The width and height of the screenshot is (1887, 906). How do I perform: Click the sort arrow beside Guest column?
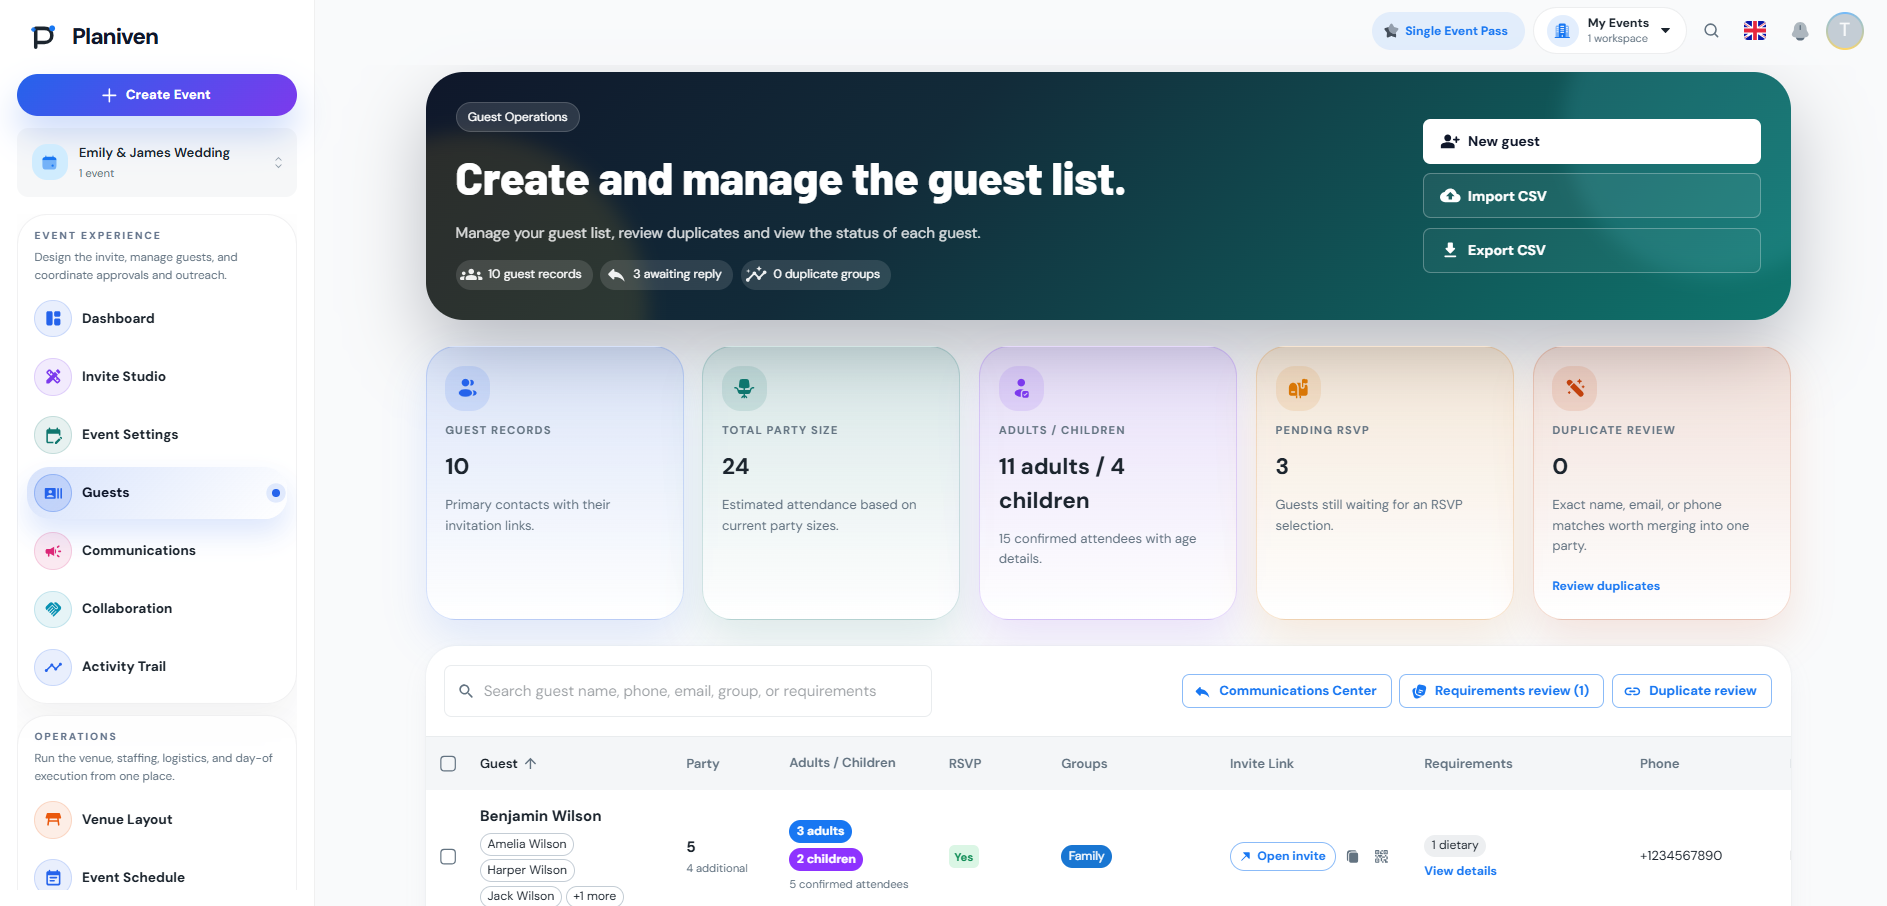tap(531, 763)
